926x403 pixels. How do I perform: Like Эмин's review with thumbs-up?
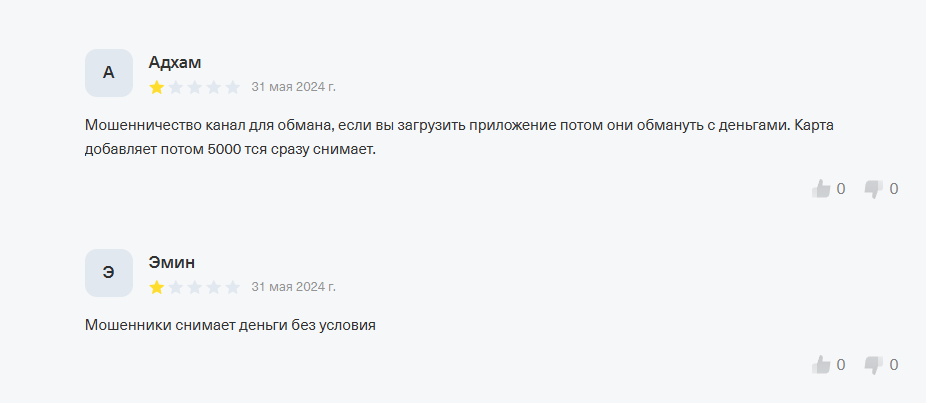tap(822, 364)
